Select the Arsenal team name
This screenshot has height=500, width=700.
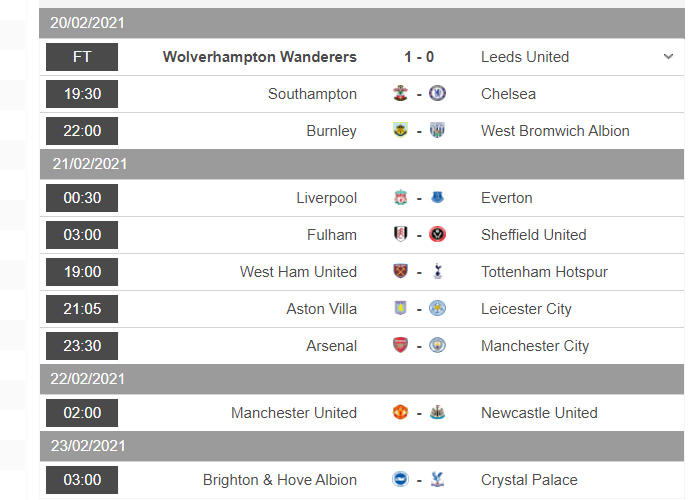click(x=331, y=346)
